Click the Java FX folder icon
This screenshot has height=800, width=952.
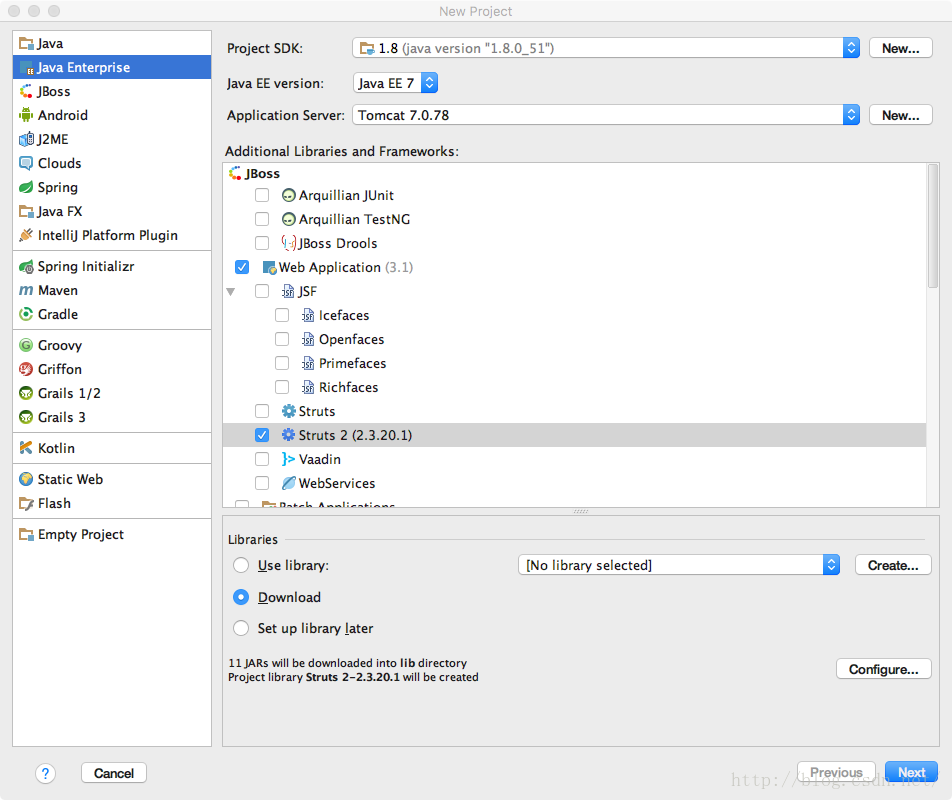pyautogui.click(x=26, y=211)
